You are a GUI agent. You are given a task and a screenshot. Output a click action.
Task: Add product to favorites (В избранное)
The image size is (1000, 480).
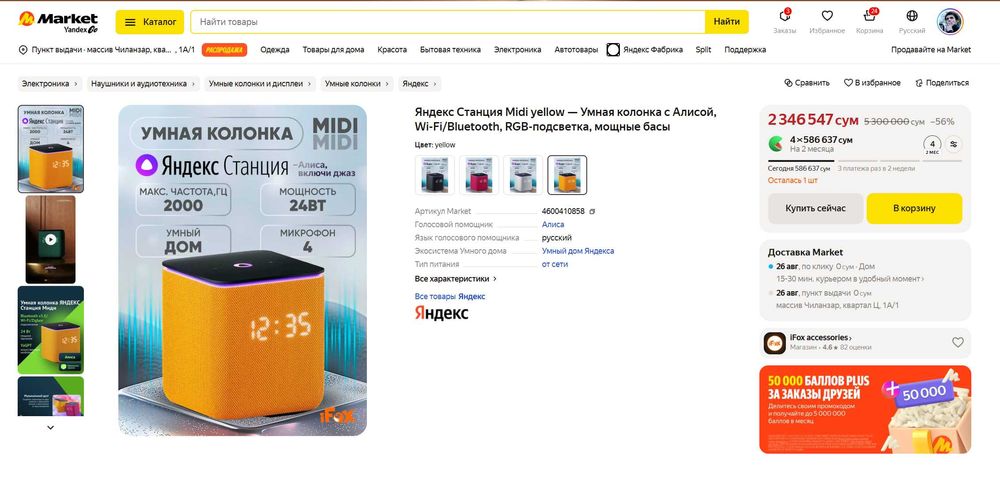(x=872, y=83)
